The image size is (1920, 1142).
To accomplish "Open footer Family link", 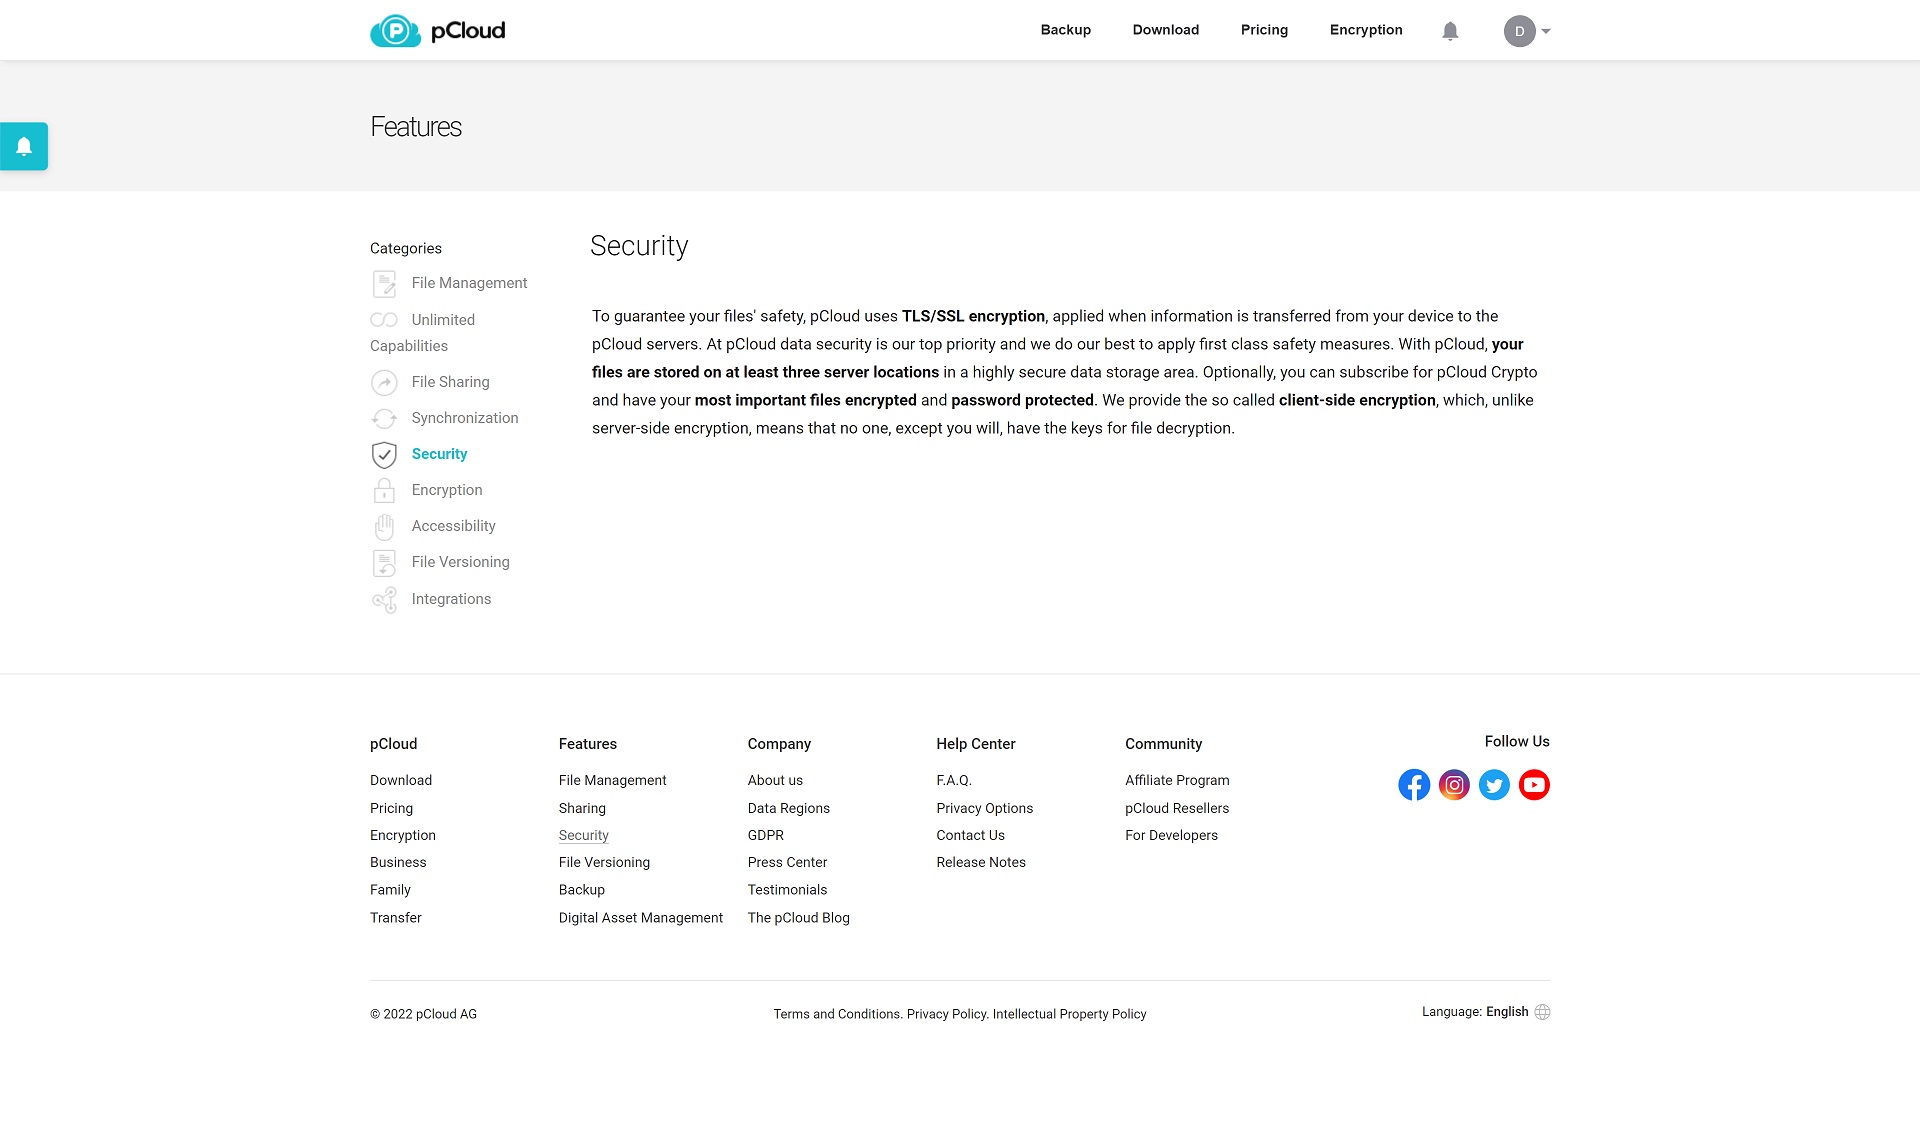I will point(390,890).
